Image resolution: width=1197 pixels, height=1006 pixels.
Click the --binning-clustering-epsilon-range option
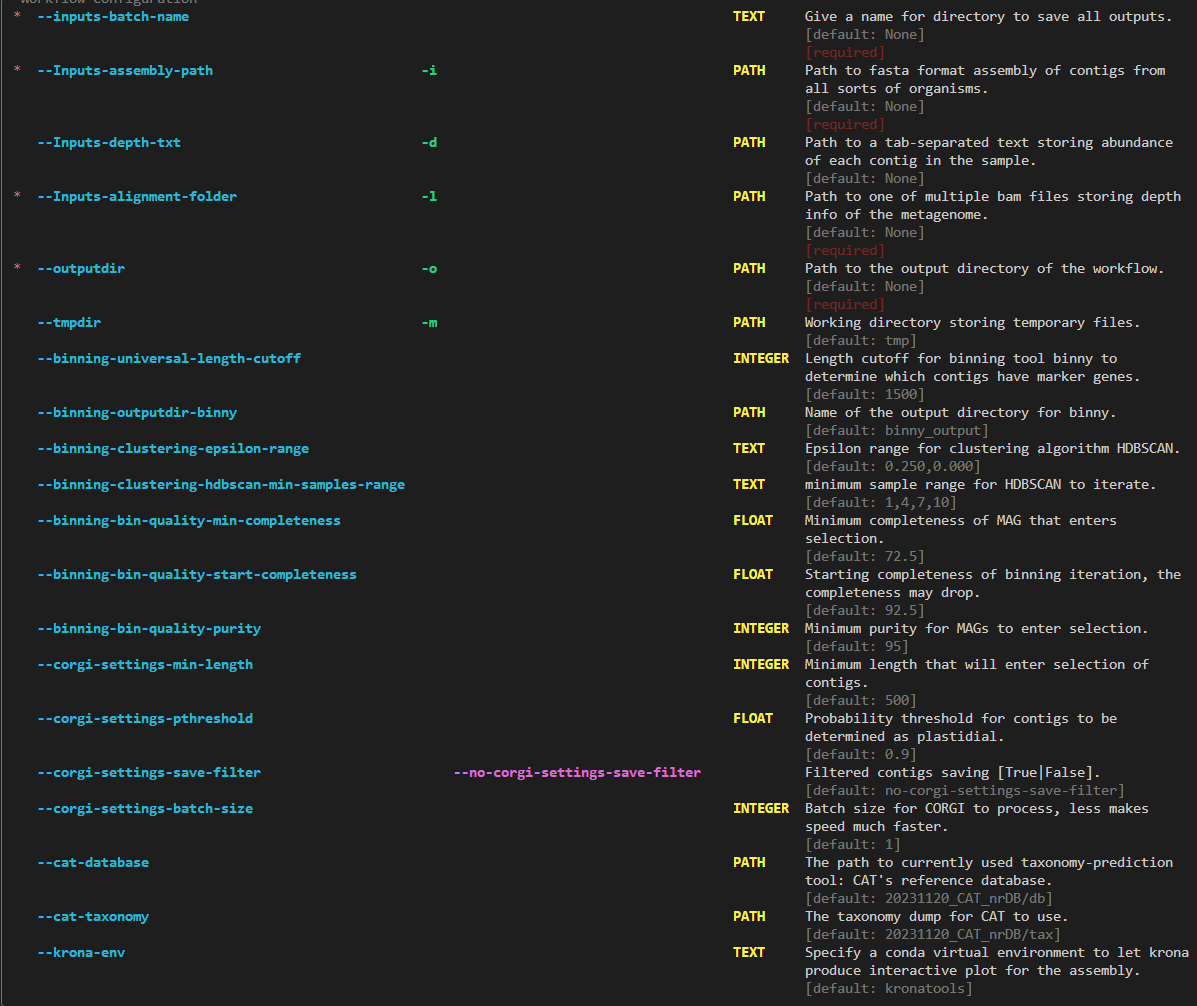coord(173,449)
